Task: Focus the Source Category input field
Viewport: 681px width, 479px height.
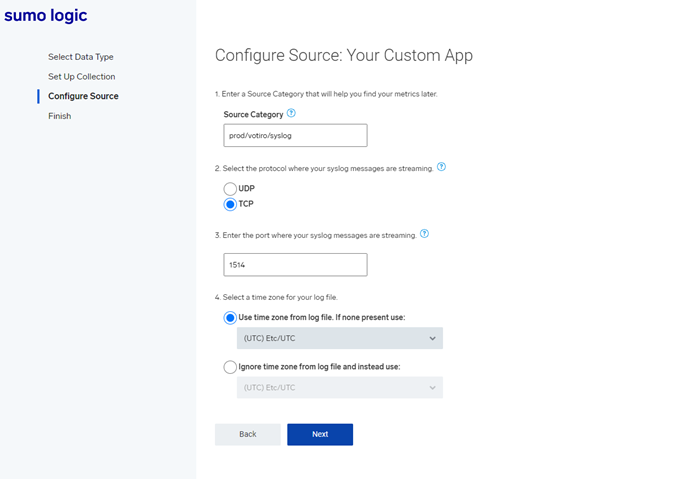Action: pos(295,135)
